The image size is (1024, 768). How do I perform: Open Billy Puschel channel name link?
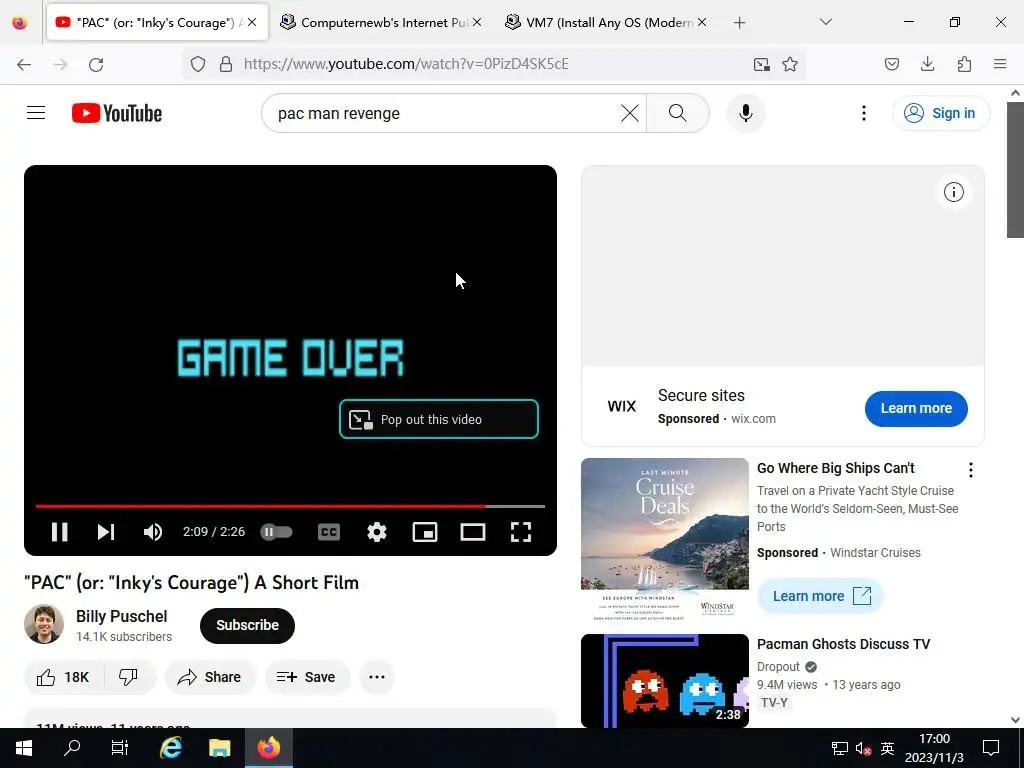click(121, 616)
